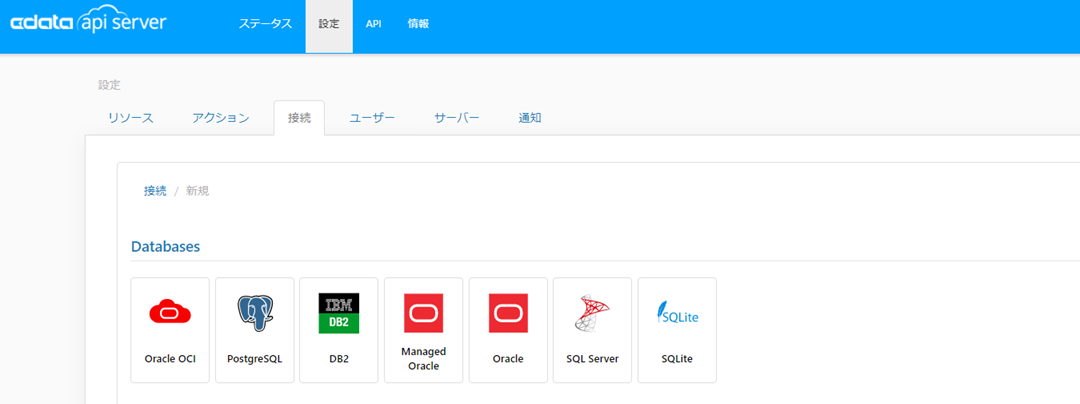Choose the PostgreSQL elephant icon
Screen dimensions: 1080x404
[254, 314]
